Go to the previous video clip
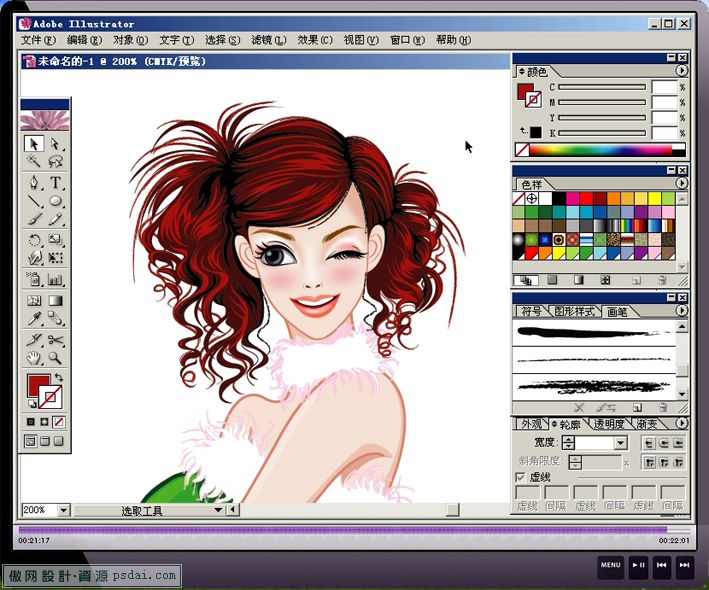Viewport: 709px width, 590px height. [x=662, y=567]
